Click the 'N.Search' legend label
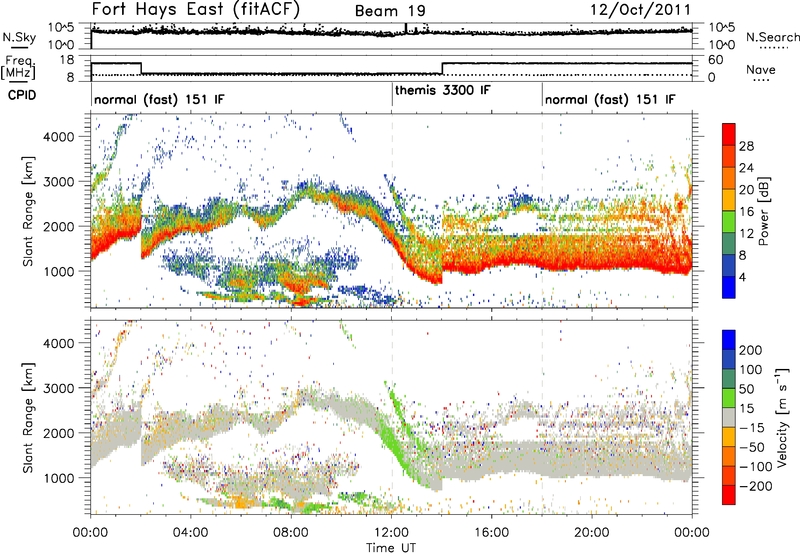 (772, 37)
